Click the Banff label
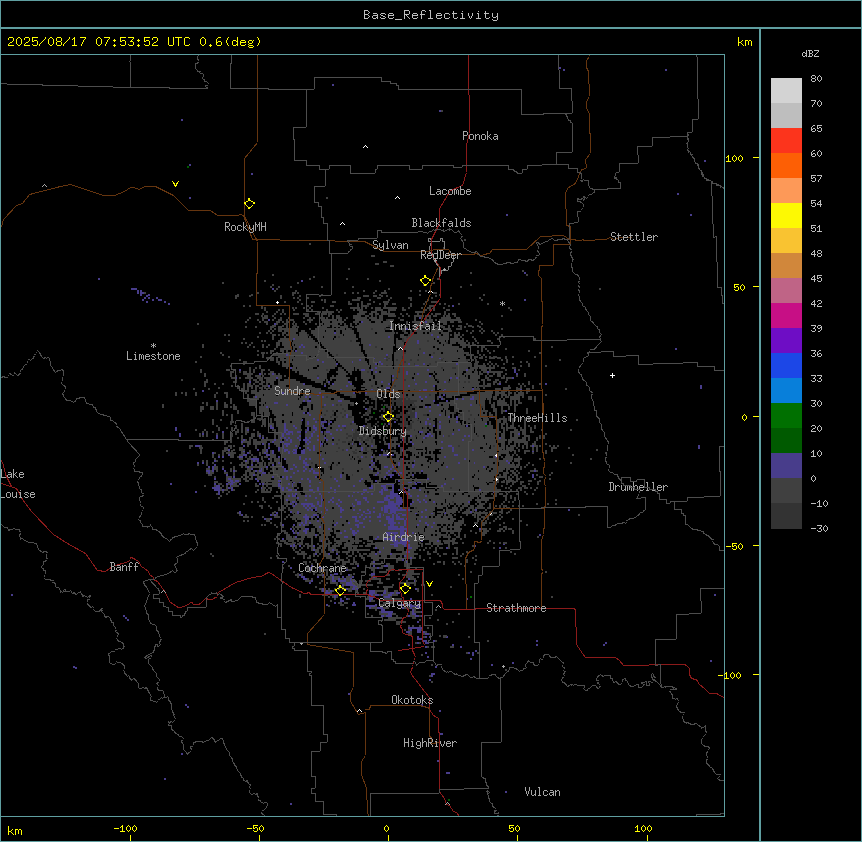 coord(124,567)
